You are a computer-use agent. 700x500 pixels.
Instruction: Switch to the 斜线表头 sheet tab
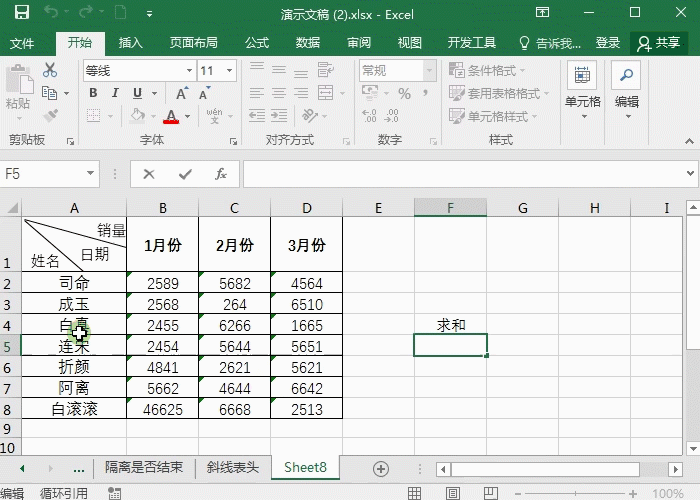pos(233,467)
